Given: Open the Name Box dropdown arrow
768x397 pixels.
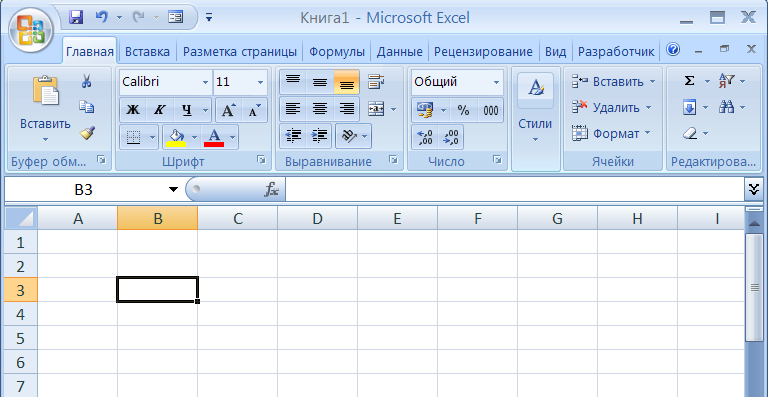Looking at the screenshot, I should (x=173, y=189).
